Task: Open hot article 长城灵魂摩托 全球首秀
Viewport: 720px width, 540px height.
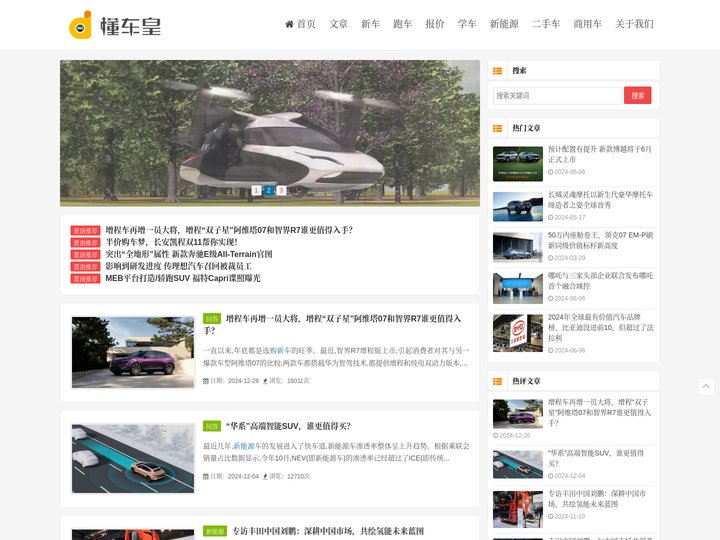Action: [600, 200]
